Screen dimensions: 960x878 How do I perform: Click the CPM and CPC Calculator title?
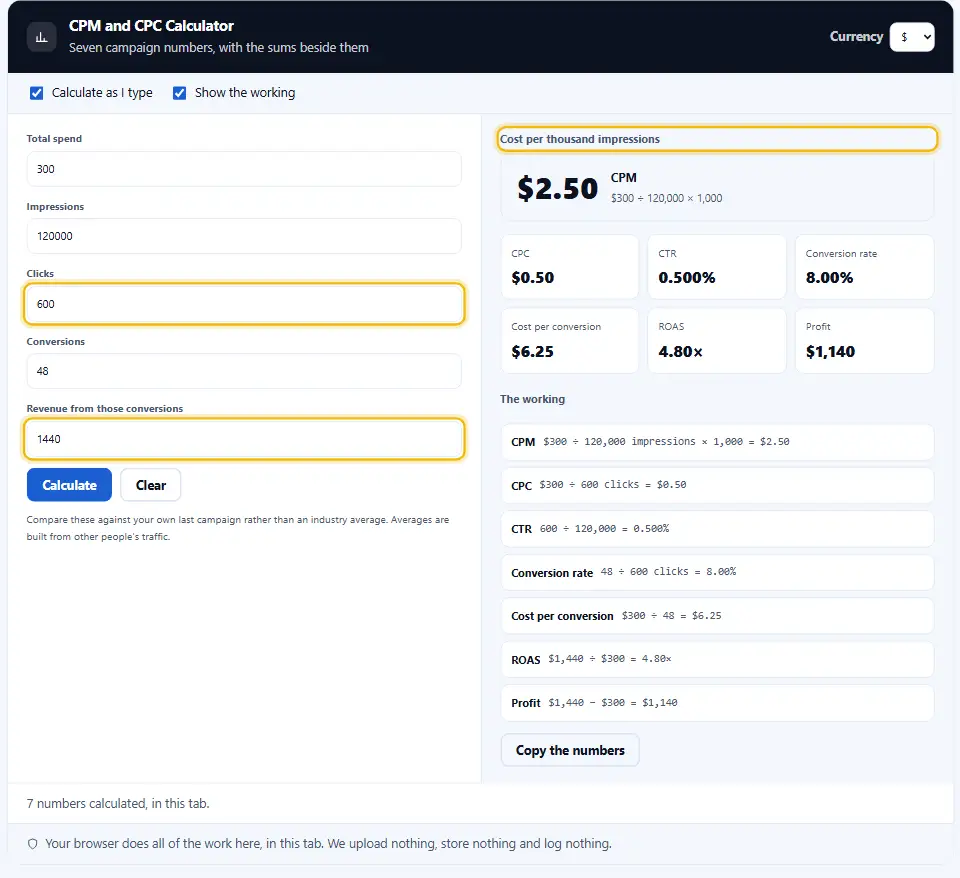tap(151, 26)
